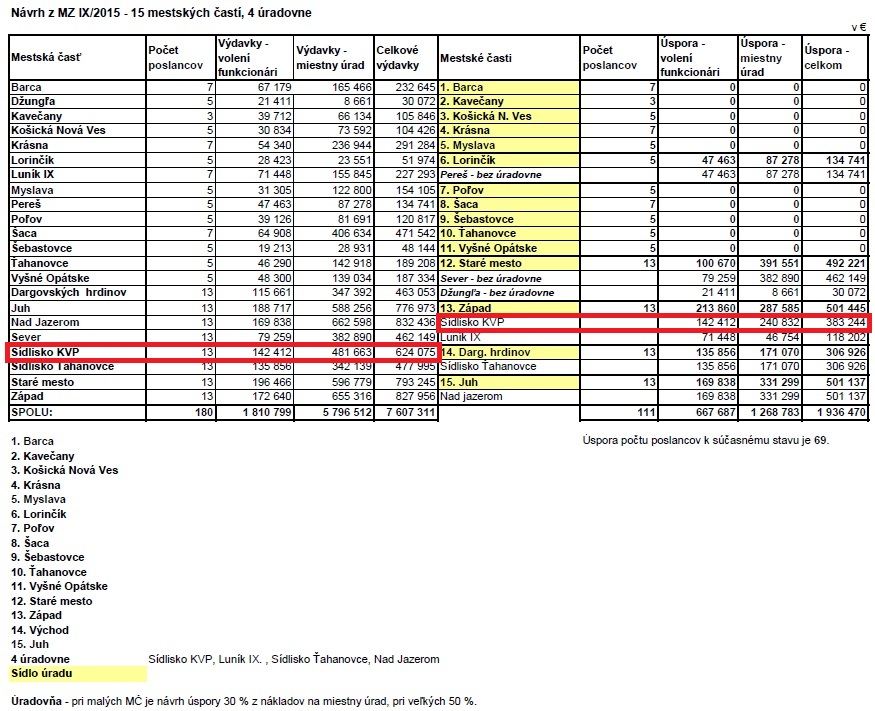This screenshot has height=711, width=875.
Task: Select the cell with value 187 334
Action: coord(415,278)
